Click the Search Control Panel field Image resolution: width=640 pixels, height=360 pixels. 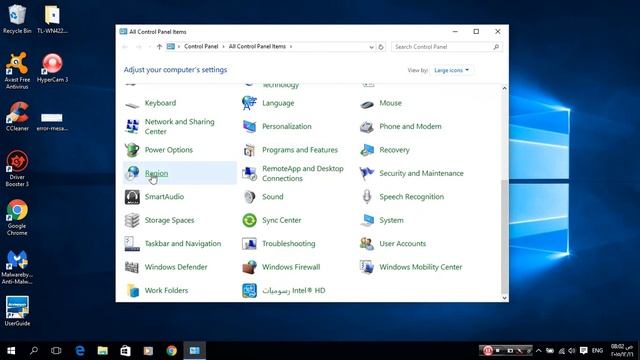(x=447, y=47)
